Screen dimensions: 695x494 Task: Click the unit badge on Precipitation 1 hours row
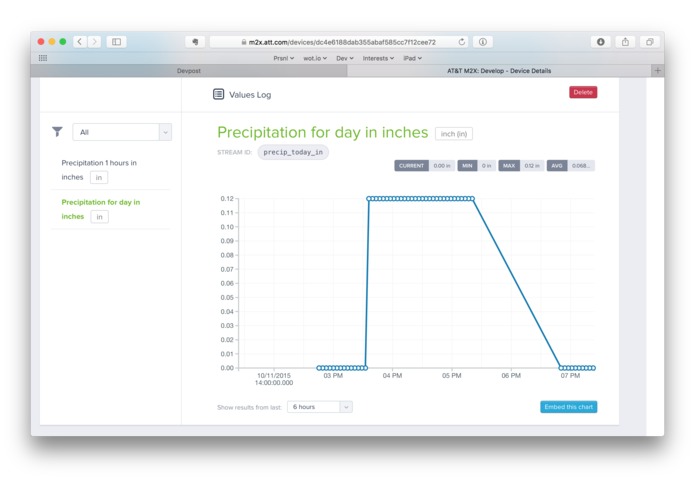99,178
